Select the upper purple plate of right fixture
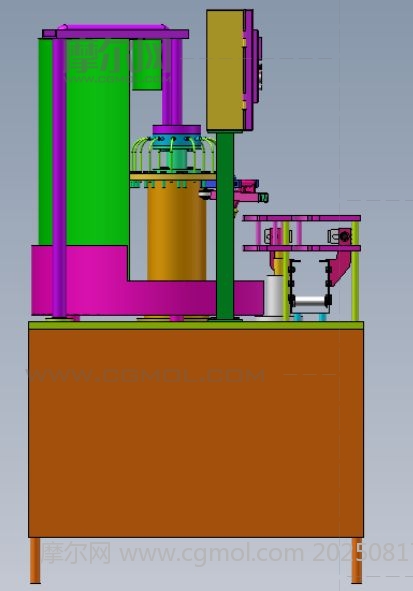The height and width of the screenshot is (591, 413). (301, 218)
